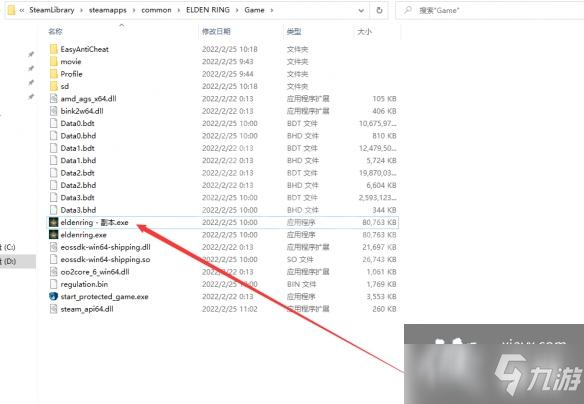The height and width of the screenshot is (404, 584).
Task: Select the file name eldenring.exe
Action: pos(83,235)
